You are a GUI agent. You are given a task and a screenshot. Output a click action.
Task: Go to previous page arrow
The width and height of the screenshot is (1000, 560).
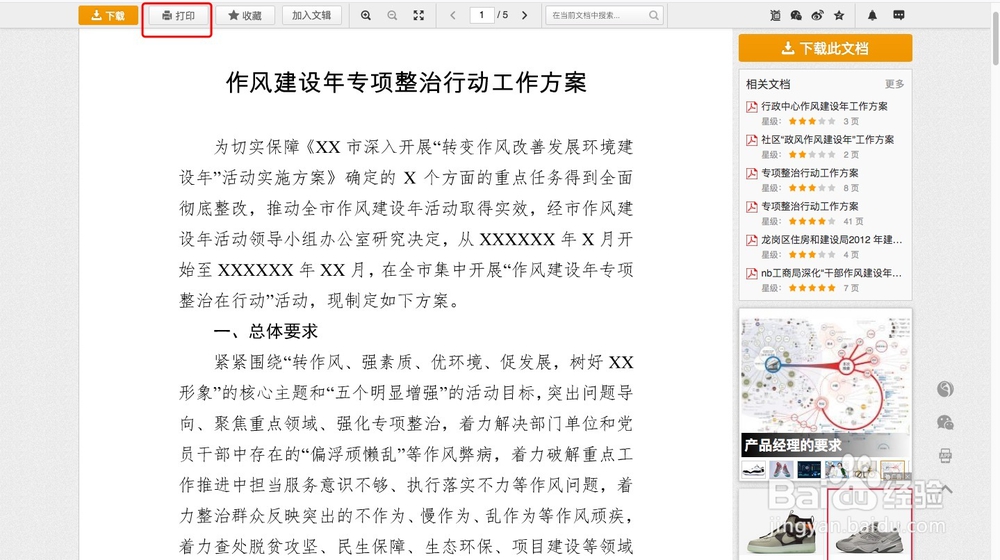[x=453, y=15]
